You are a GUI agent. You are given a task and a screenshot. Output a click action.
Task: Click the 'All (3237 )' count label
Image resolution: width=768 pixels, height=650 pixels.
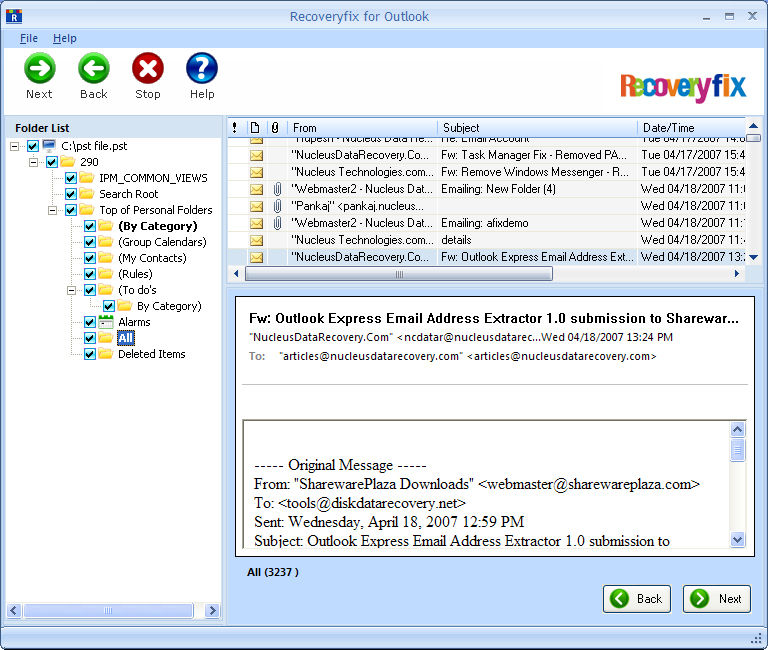273,572
